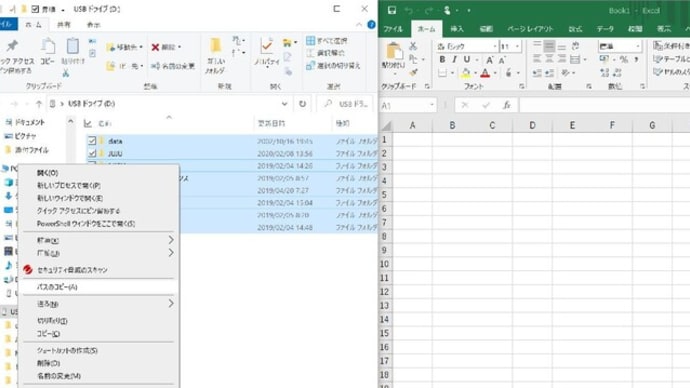Decrease font size with the small A

pyautogui.click(x=502, y=60)
